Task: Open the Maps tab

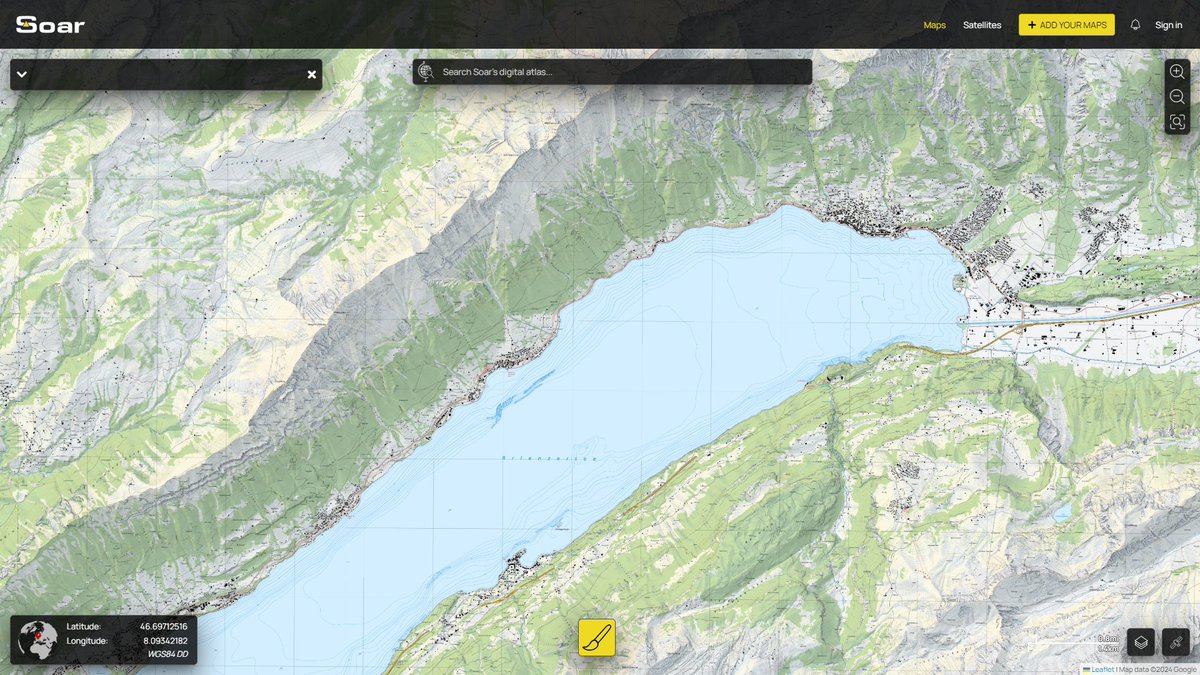Action: click(934, 25)
